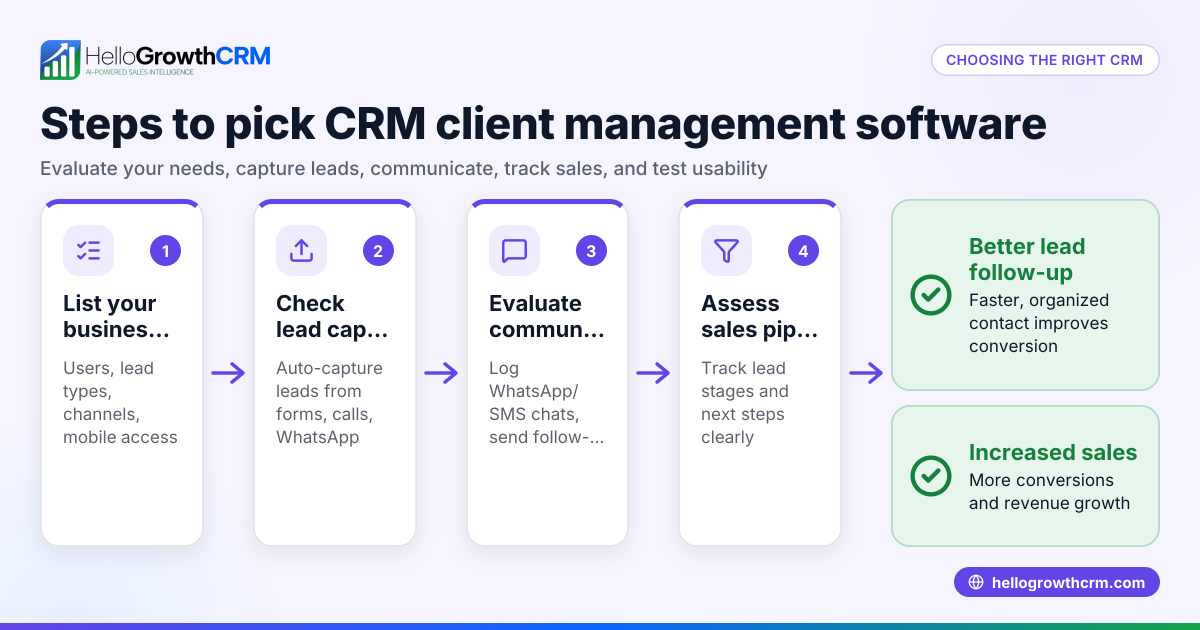
Task: Click 'Users, lead types, channels, mobile access' text
Action: tap(120, 403)
